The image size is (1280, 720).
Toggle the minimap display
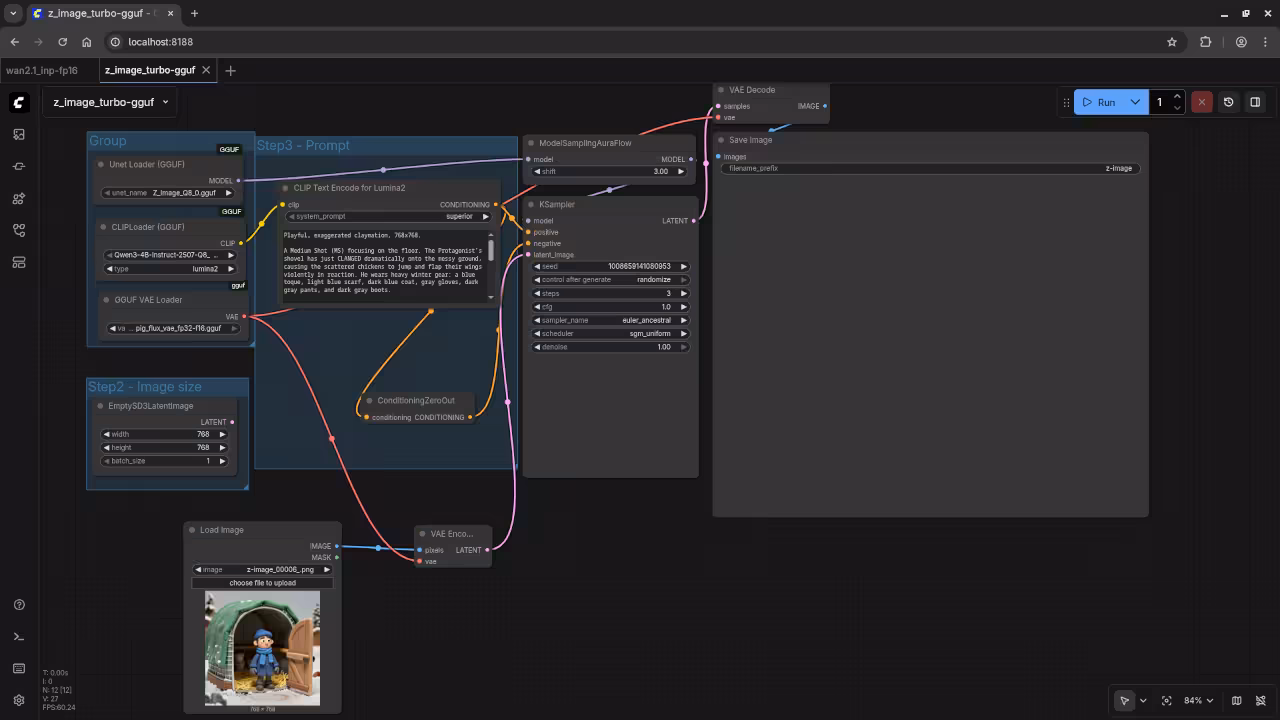(x=1236, y=701)
